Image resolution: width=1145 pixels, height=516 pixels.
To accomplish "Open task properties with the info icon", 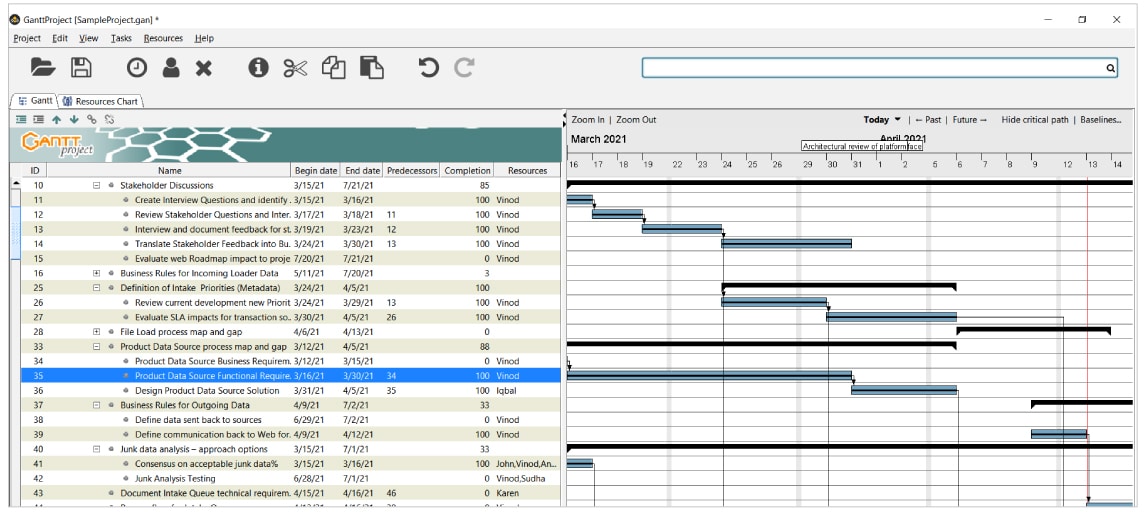I will (x=258, y=67).
